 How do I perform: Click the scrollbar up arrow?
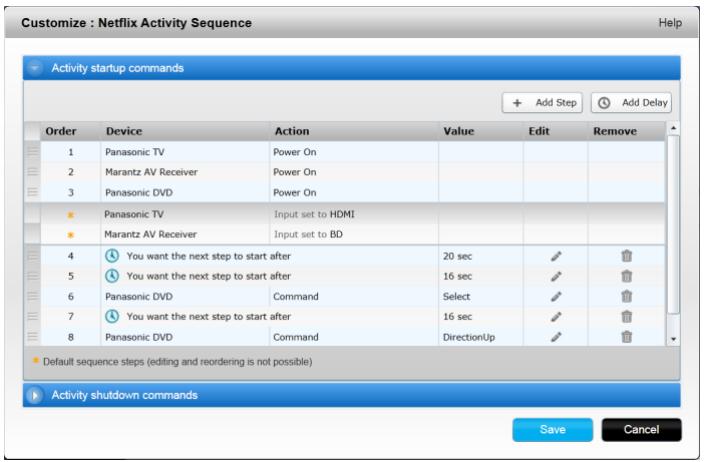click(673, 128)
